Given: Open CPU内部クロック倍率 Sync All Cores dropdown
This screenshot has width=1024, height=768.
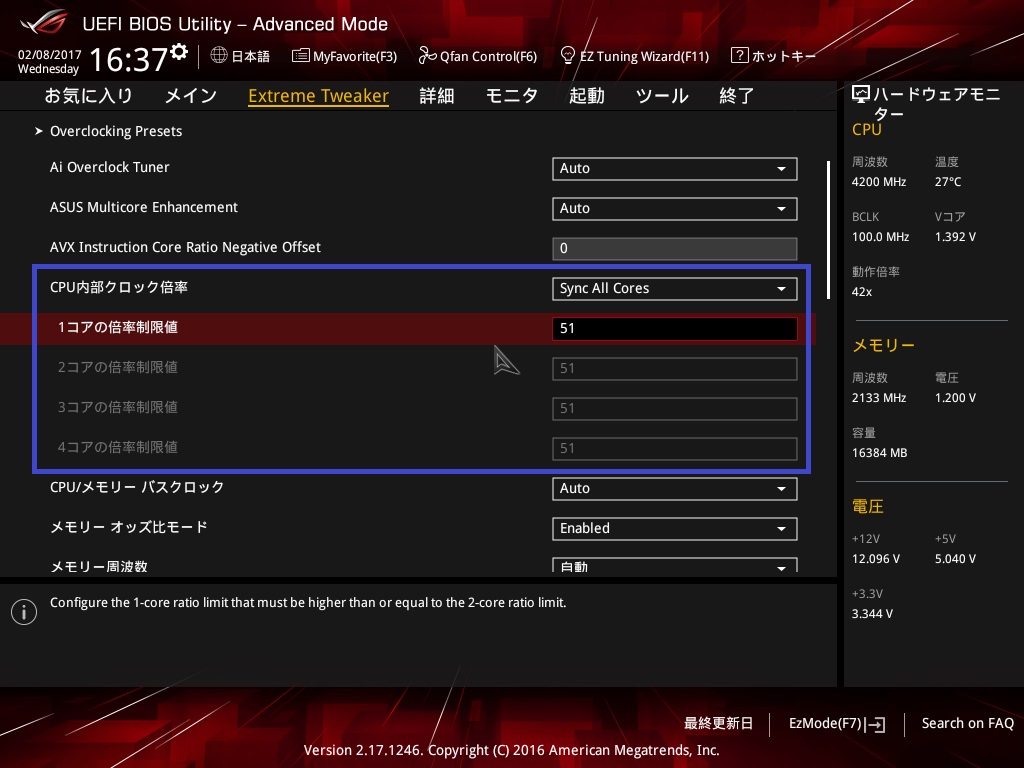Looking at the screenshot, I should click(674, 289).
